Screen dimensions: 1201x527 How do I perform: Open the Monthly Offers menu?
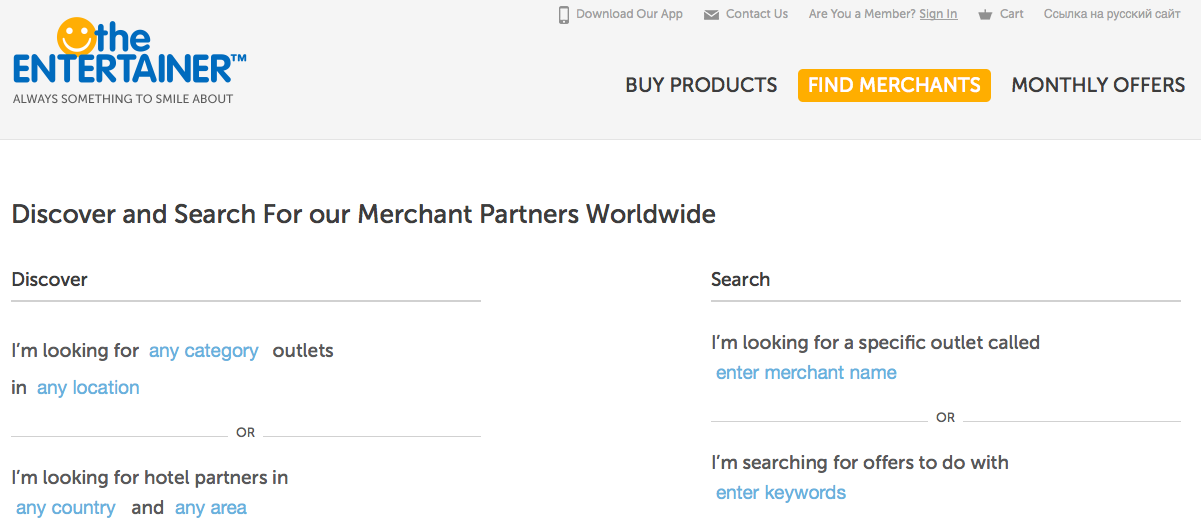[x=1098, y=85]
